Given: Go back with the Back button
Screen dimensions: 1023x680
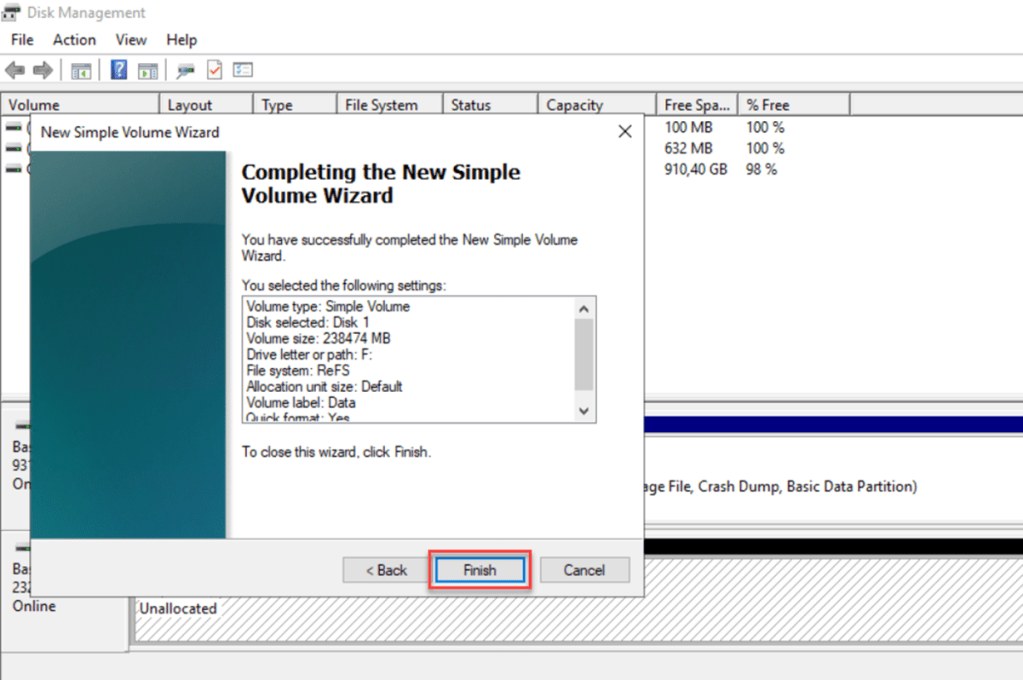Looking at the screenshot, I should click(386, 570).
